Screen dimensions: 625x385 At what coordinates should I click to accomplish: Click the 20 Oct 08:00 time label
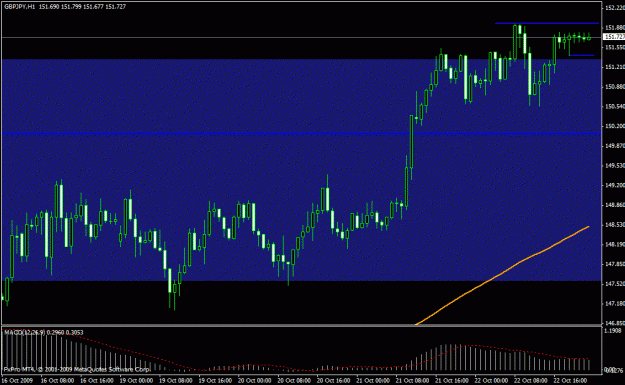pyautogui.click(x=294, y=380)
